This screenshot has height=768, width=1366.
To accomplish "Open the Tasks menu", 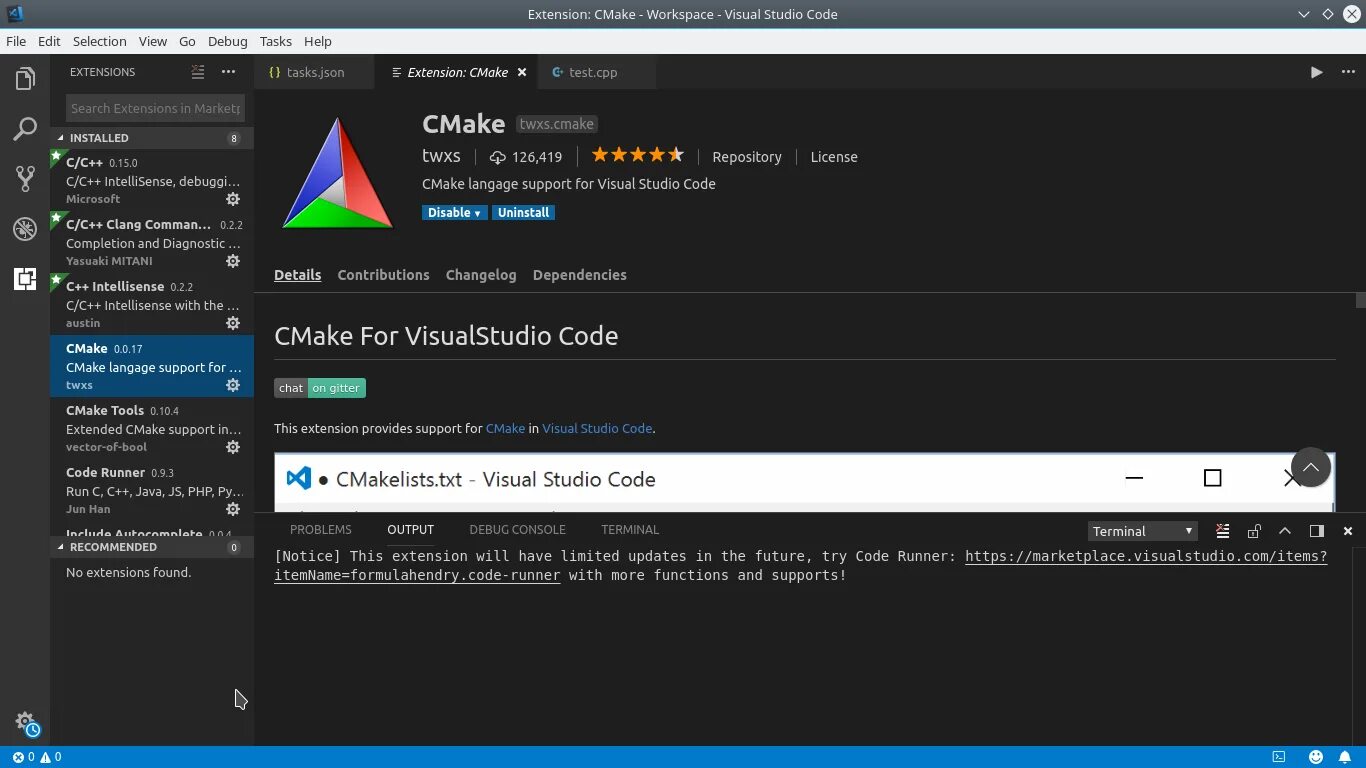I will [275, 41].
